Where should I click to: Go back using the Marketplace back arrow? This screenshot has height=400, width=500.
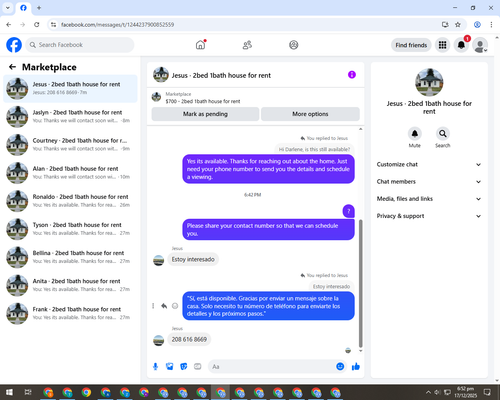tap(12, 67)
